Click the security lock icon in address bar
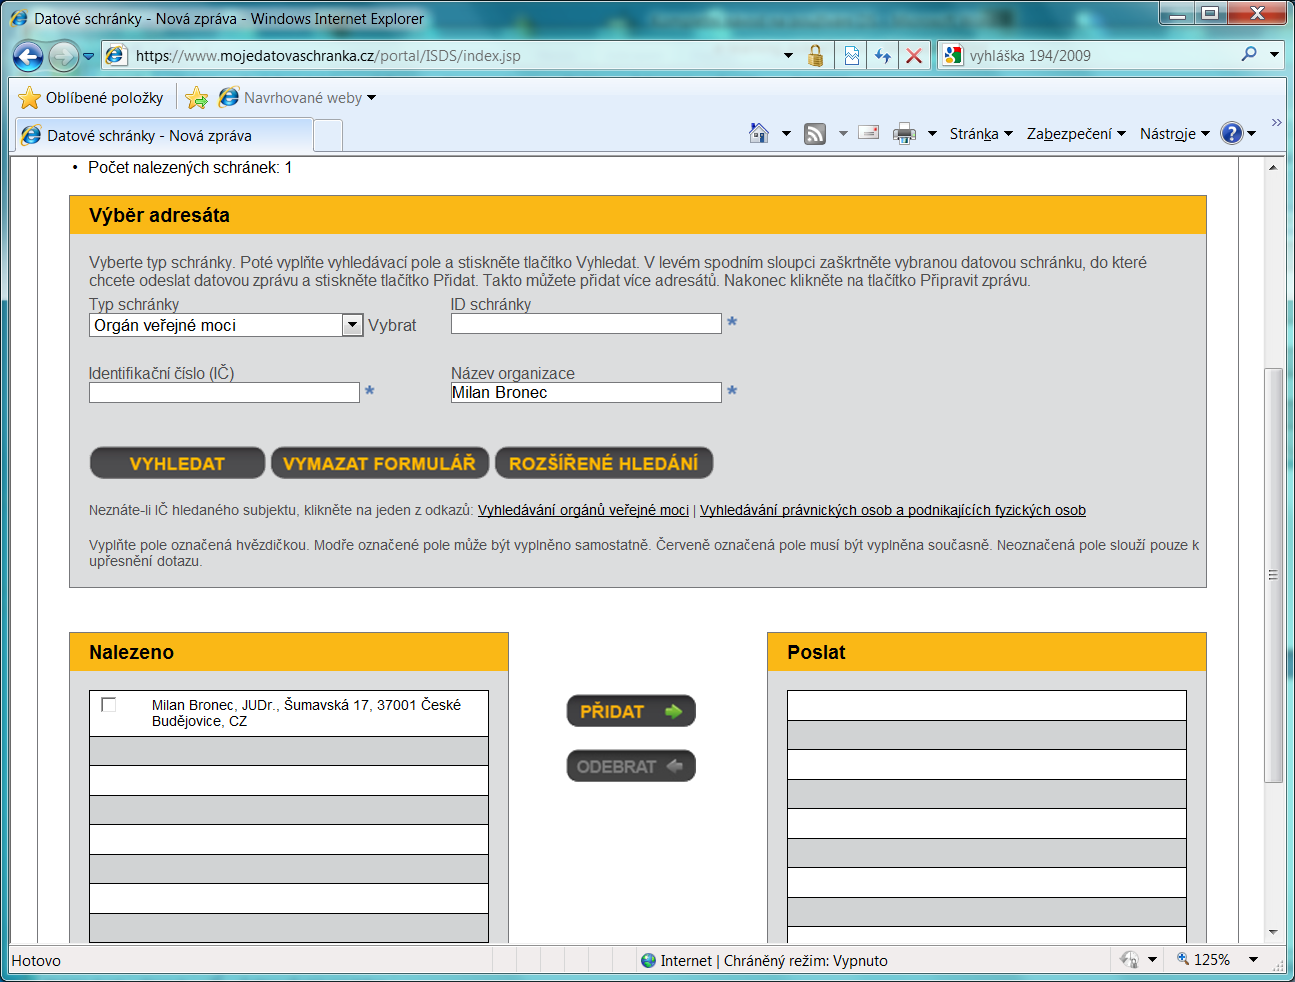The height and width of the screenshot is (982, 1295). pos(816,56)
